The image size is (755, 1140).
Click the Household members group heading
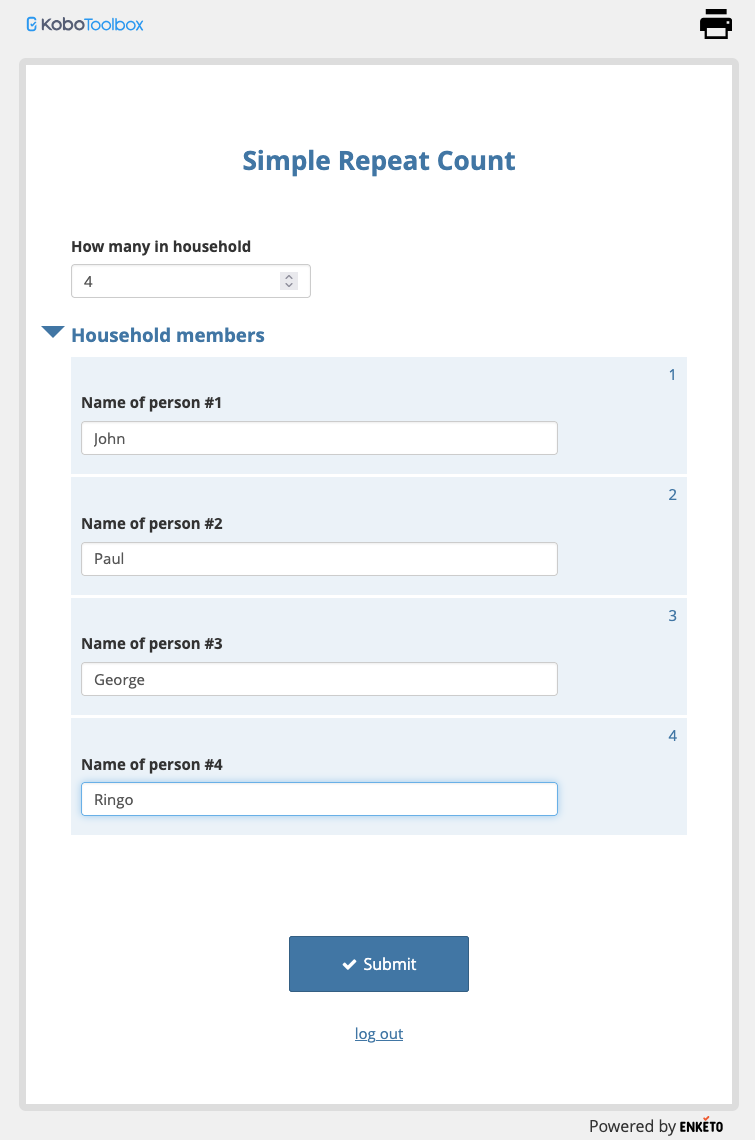(x=168, y=335)
